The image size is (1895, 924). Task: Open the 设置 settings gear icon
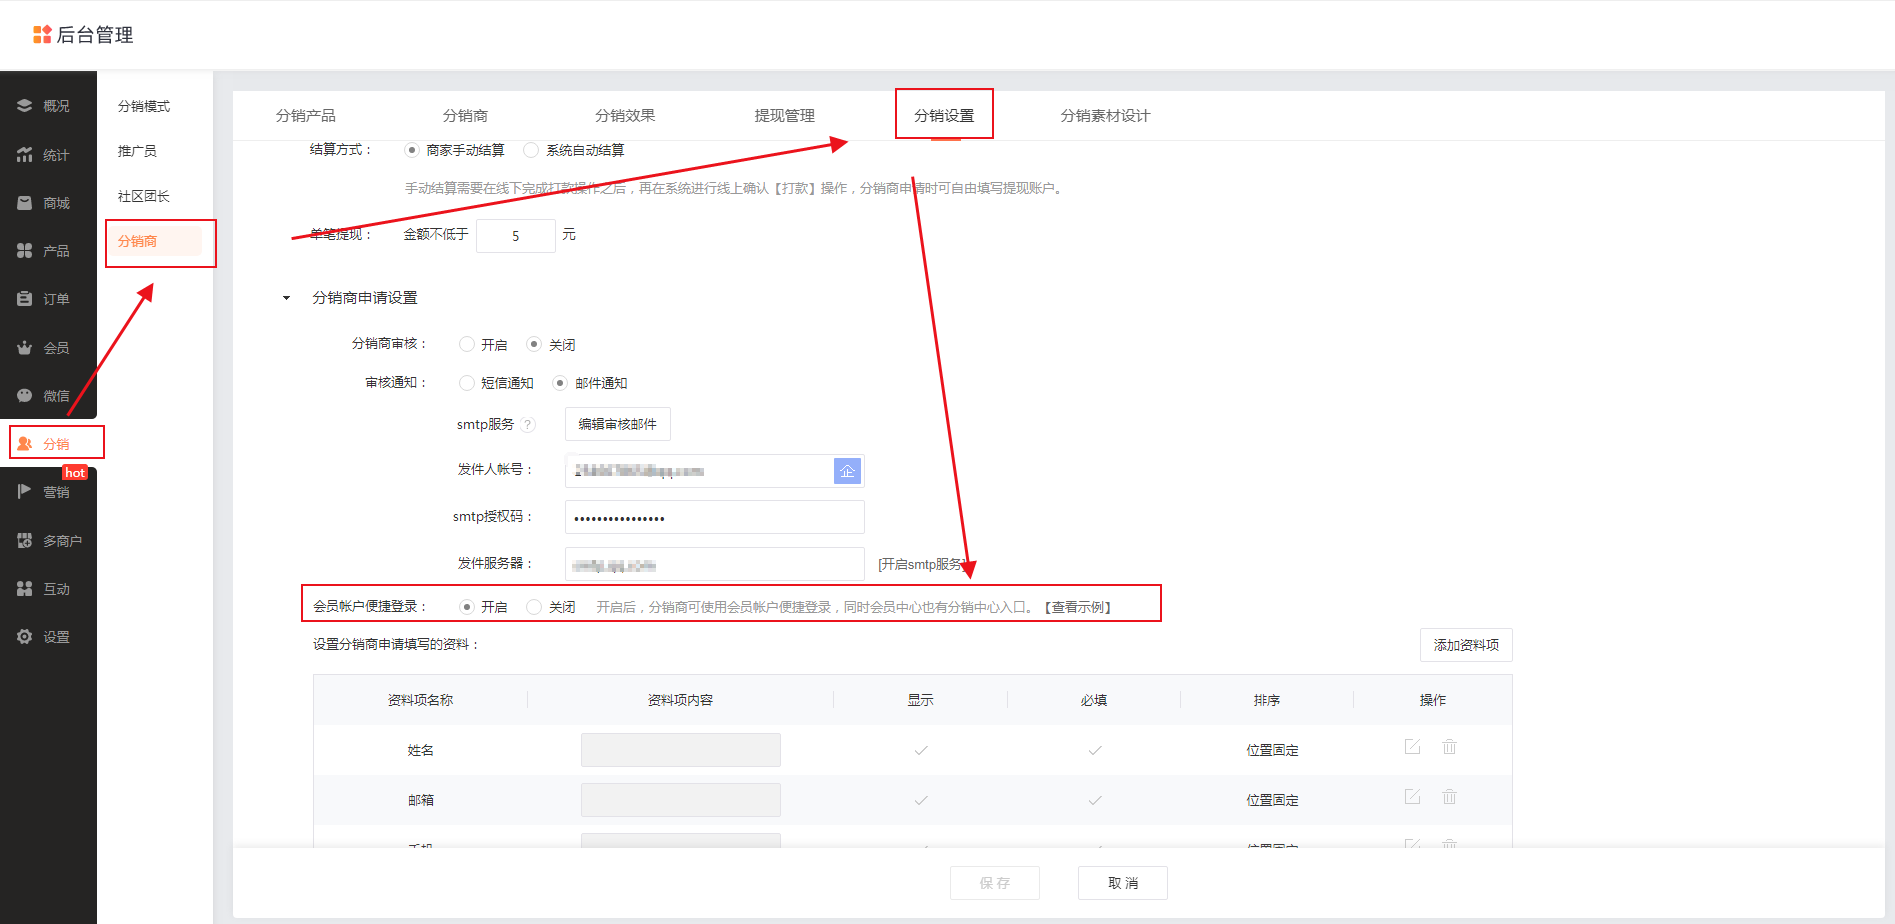[25, 636]
